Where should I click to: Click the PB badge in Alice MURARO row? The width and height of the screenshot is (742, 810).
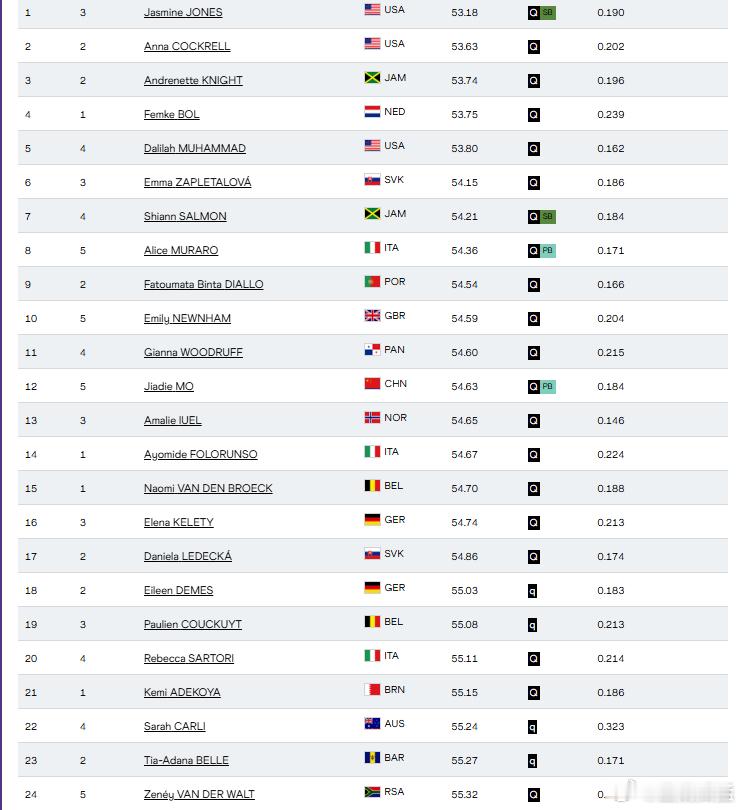tap(548, 251)
